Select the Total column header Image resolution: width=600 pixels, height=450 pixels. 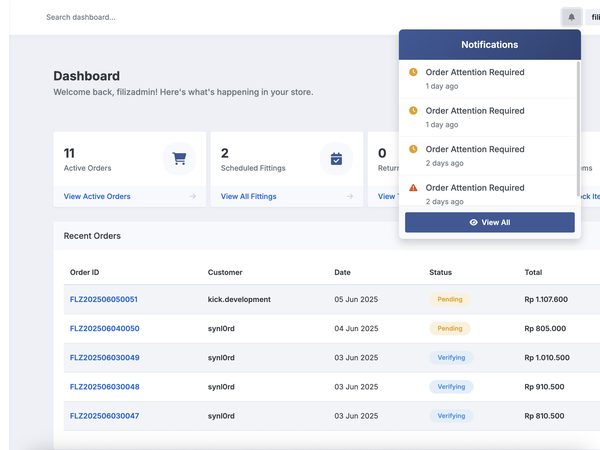click(533, 272)
